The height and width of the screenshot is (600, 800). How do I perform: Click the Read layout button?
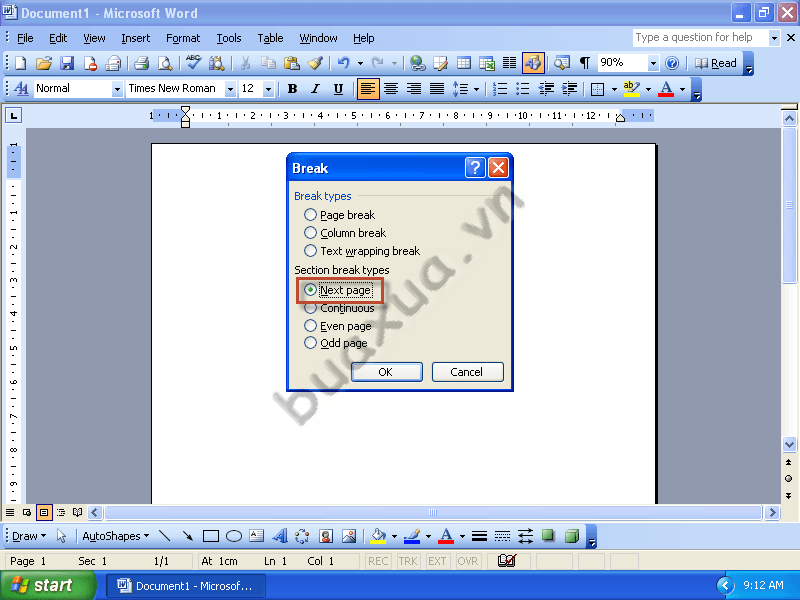(x=716, y=63)
